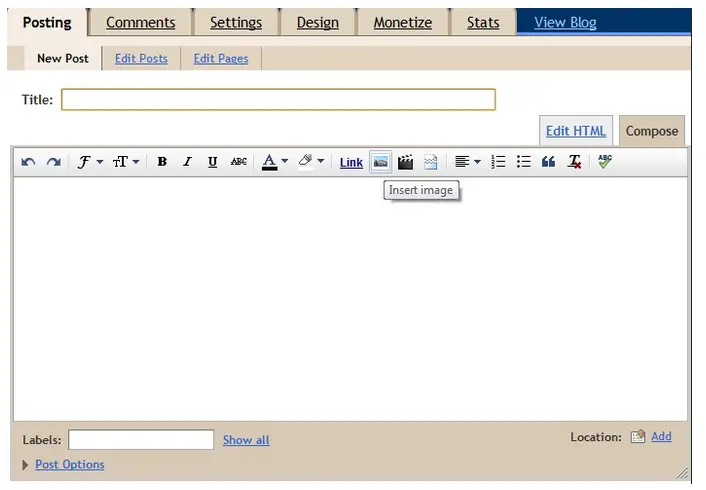The height and width of the screenshot is (490, 706).
Task: Go to Edit Pages
Action: click(221, 59)
